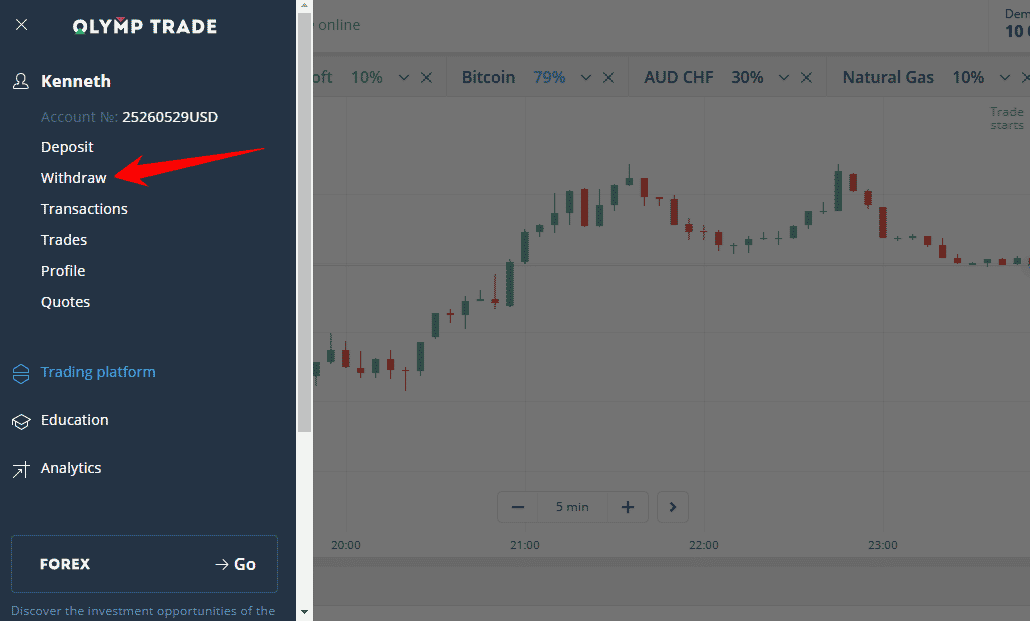Click the user profile icon beside Kenneth
The height and width of the screenshot is (621, 1030).
21,81
